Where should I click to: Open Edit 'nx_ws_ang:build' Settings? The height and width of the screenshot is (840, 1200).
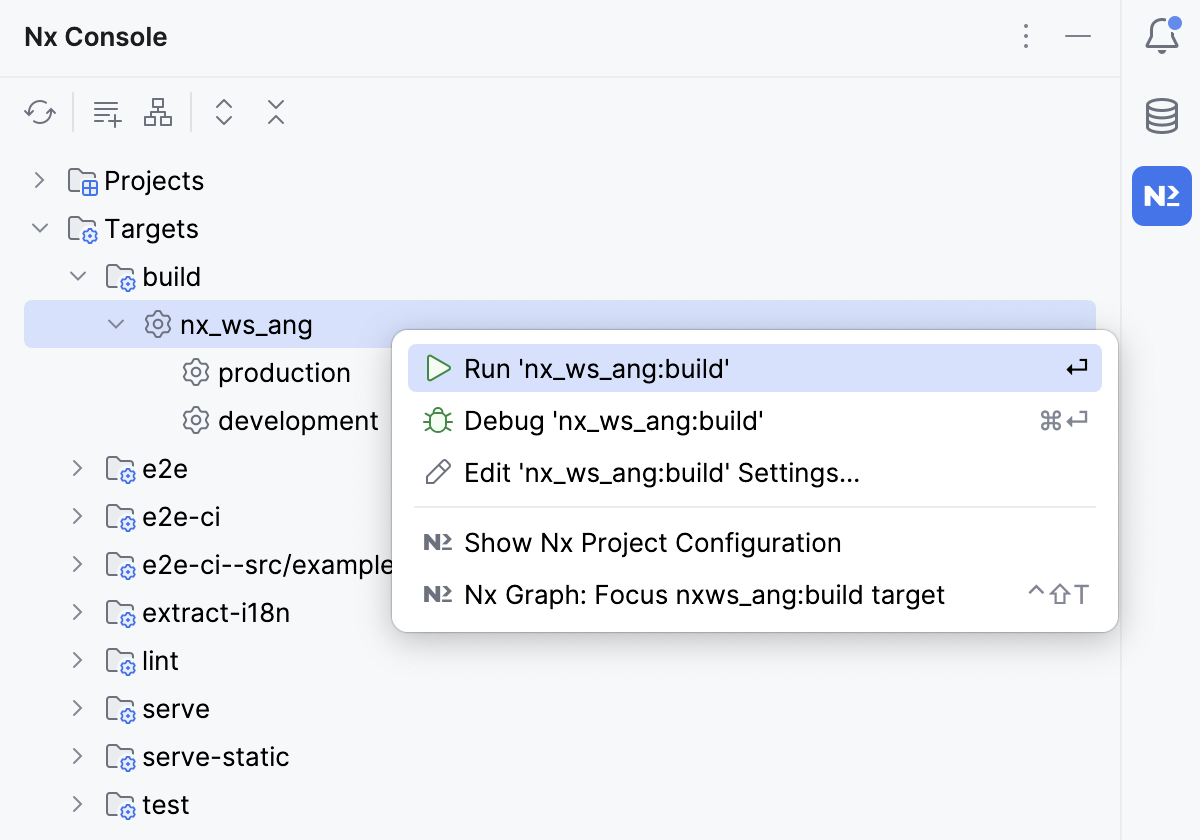[661, 472]
